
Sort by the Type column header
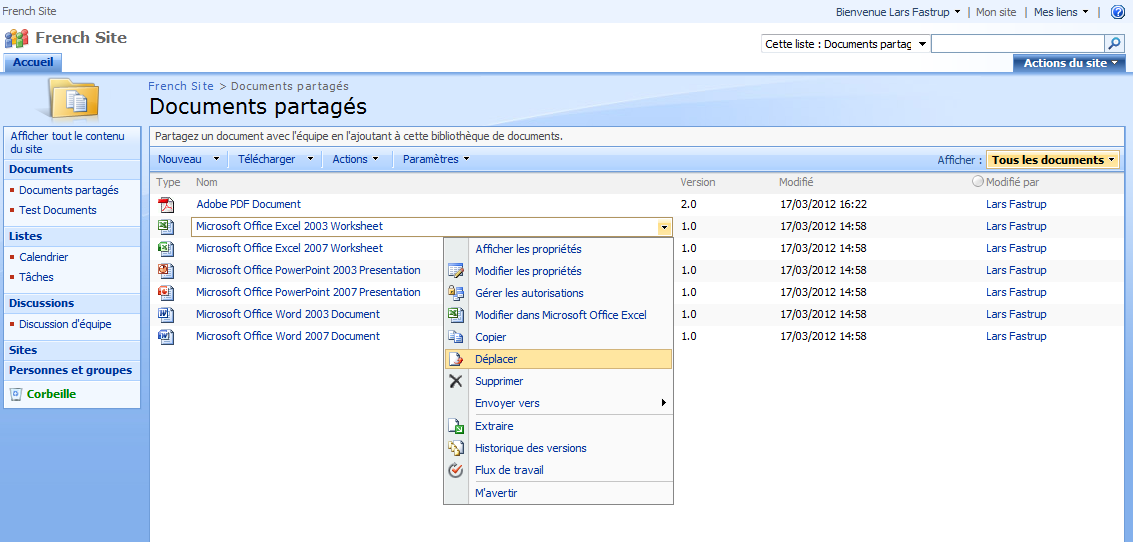tap(168, 182)
